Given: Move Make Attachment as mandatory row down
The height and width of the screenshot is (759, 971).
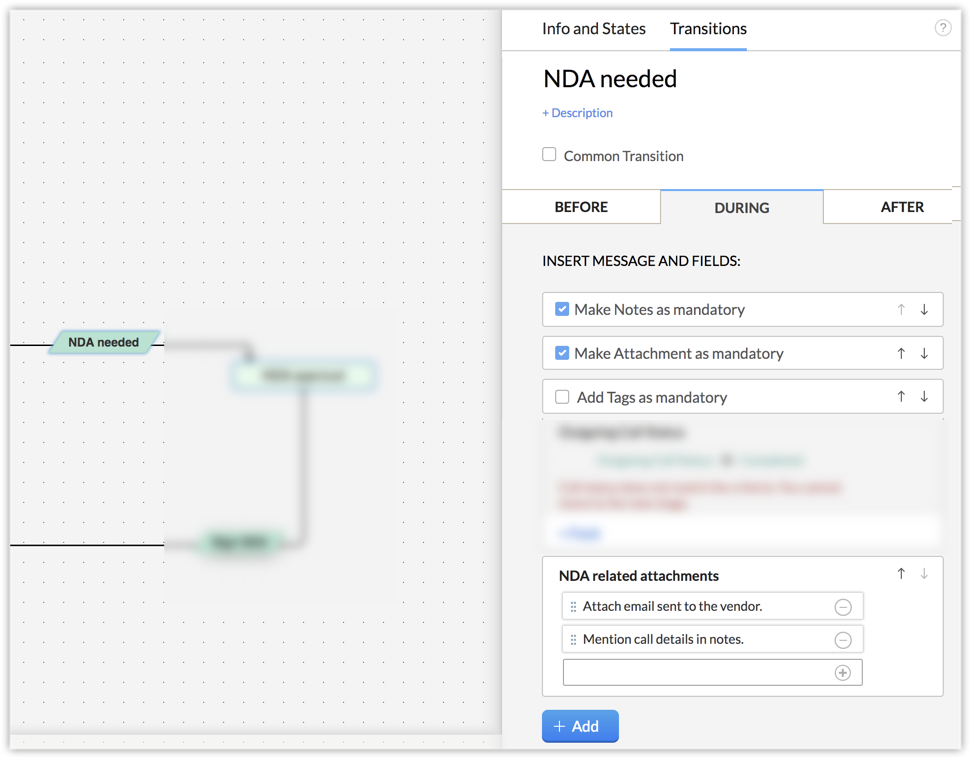Looking at the screenshot, I should [924, 353].
